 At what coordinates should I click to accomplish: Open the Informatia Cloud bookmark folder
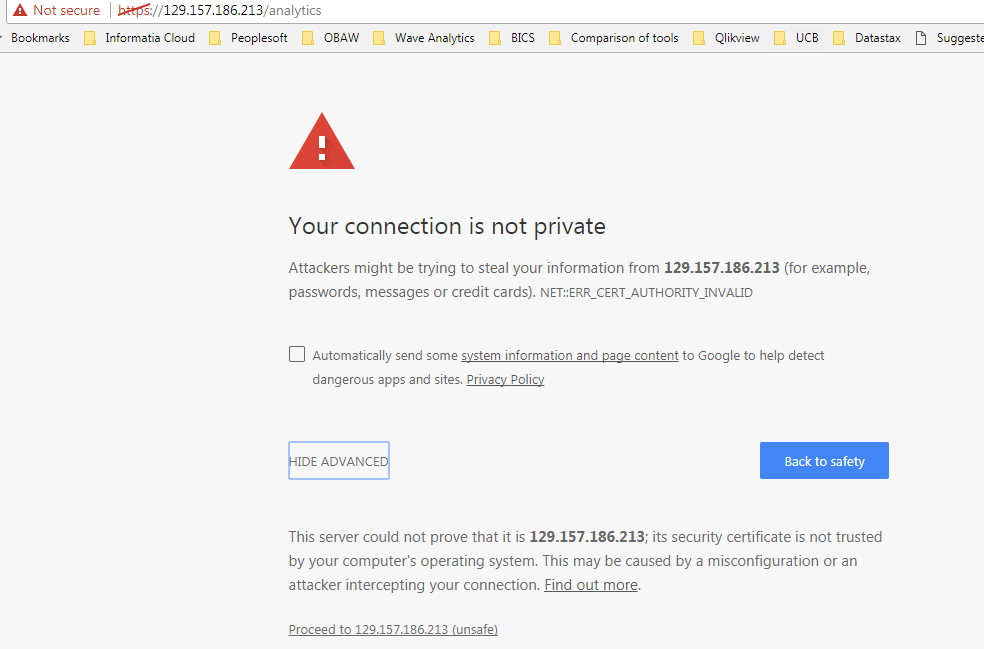(139, 38)
